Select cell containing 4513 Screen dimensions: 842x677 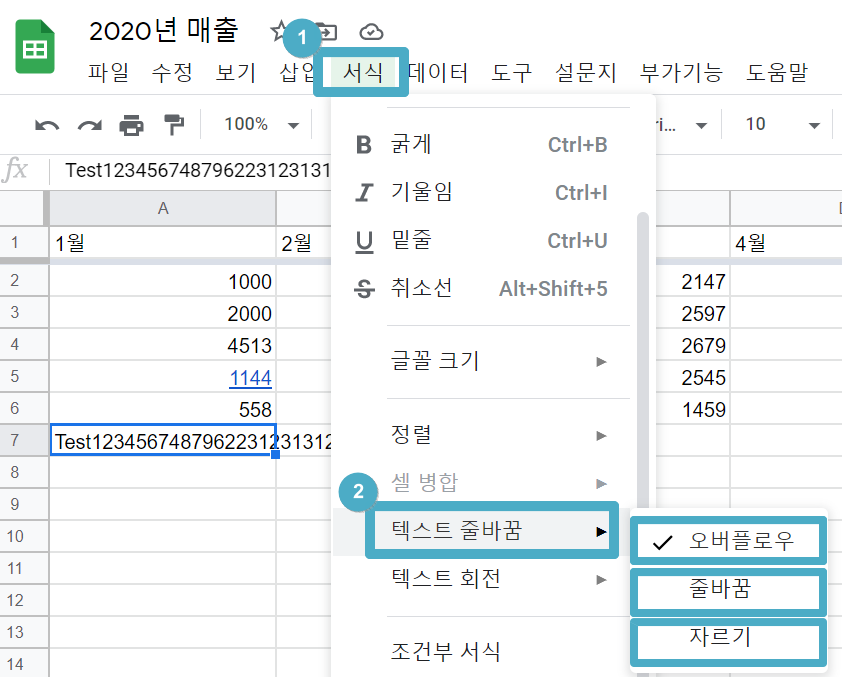pos(163,345)
